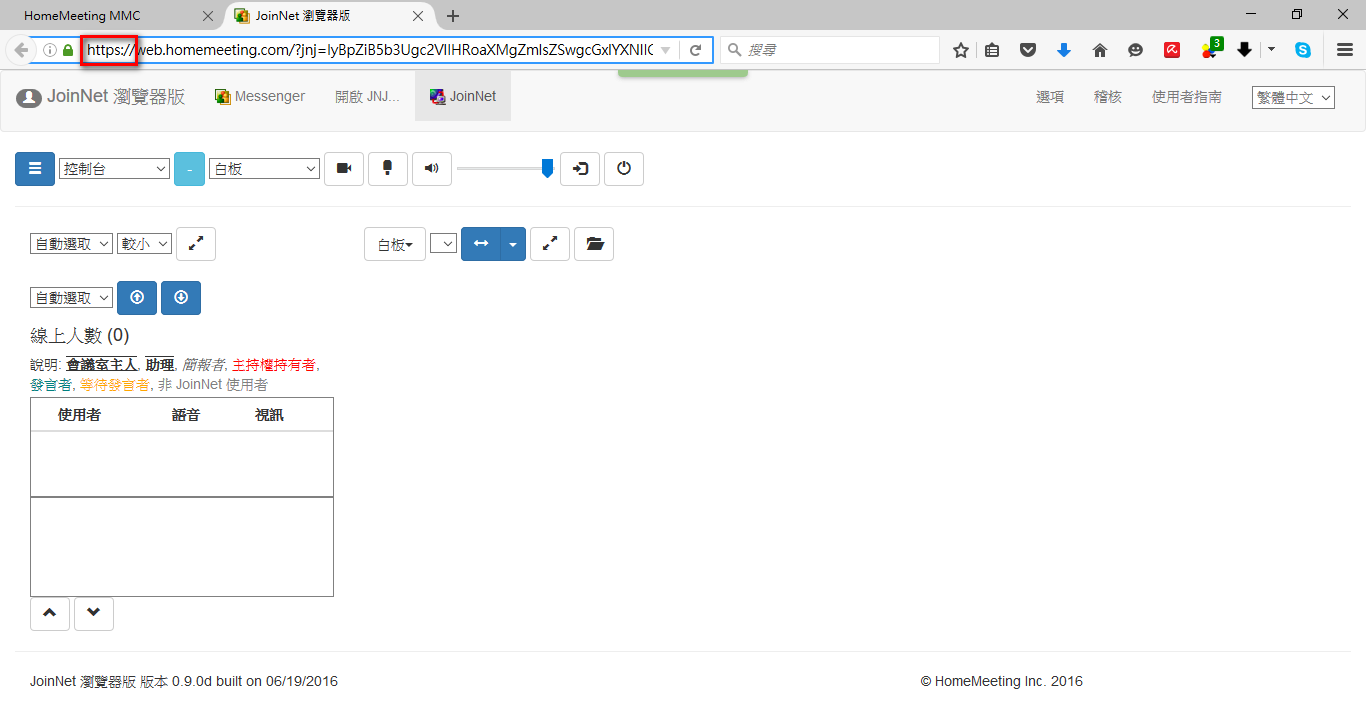
Task: Click the JoinNet 瀏覽器版 brand link
Action: click(x=101, y=97)
